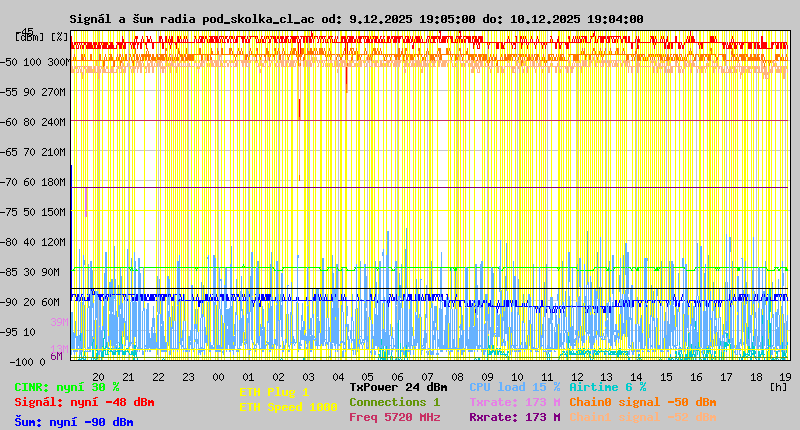The image size is (800, 430).
Task: Click the graph title text at top
Action: point(356,19)
